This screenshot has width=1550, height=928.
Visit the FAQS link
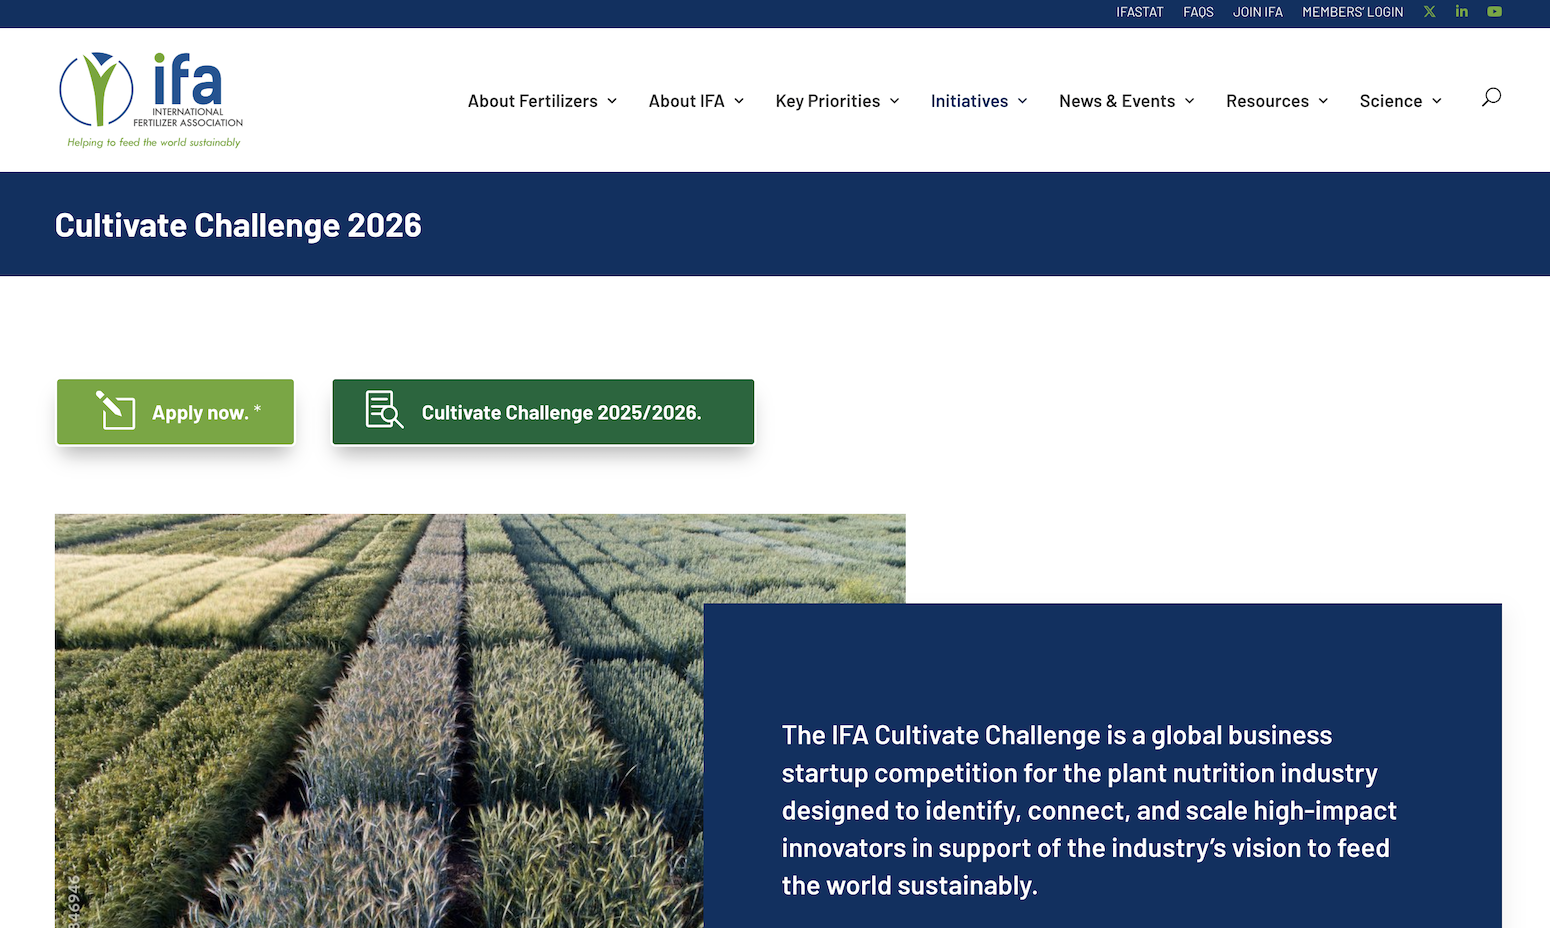[x=1198, y=12]
